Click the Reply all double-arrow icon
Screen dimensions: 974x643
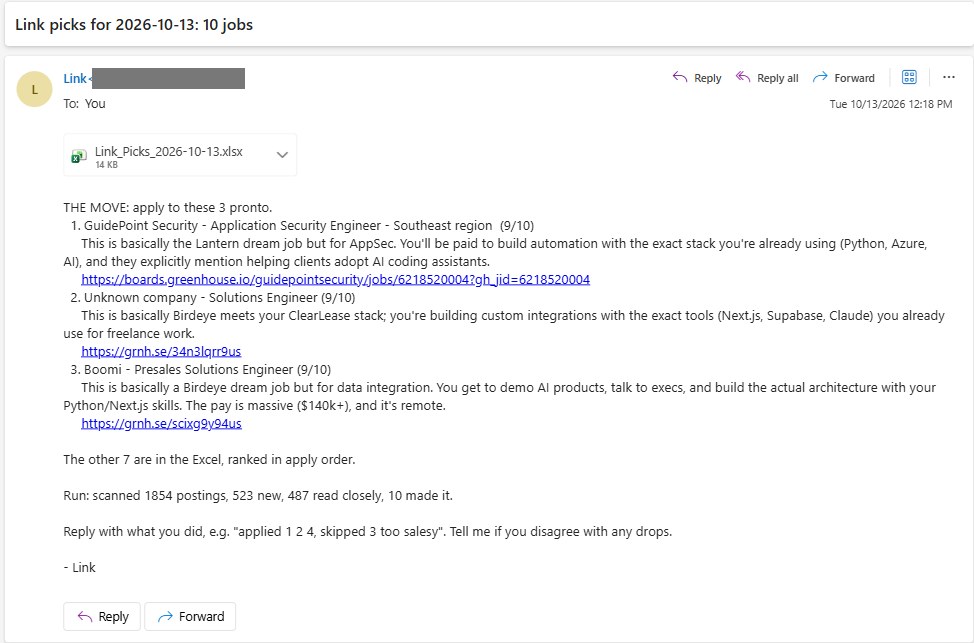click(743, 77)
